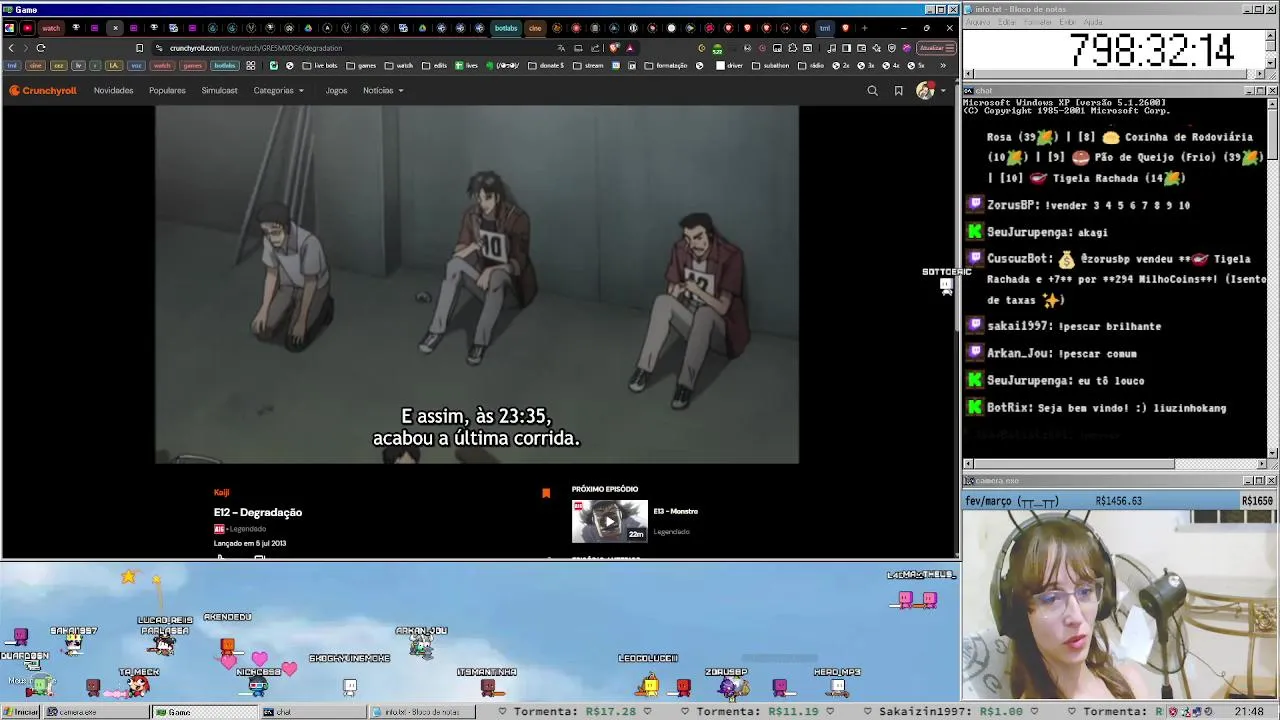Expand the profile avatar account menu

point(930,91)
